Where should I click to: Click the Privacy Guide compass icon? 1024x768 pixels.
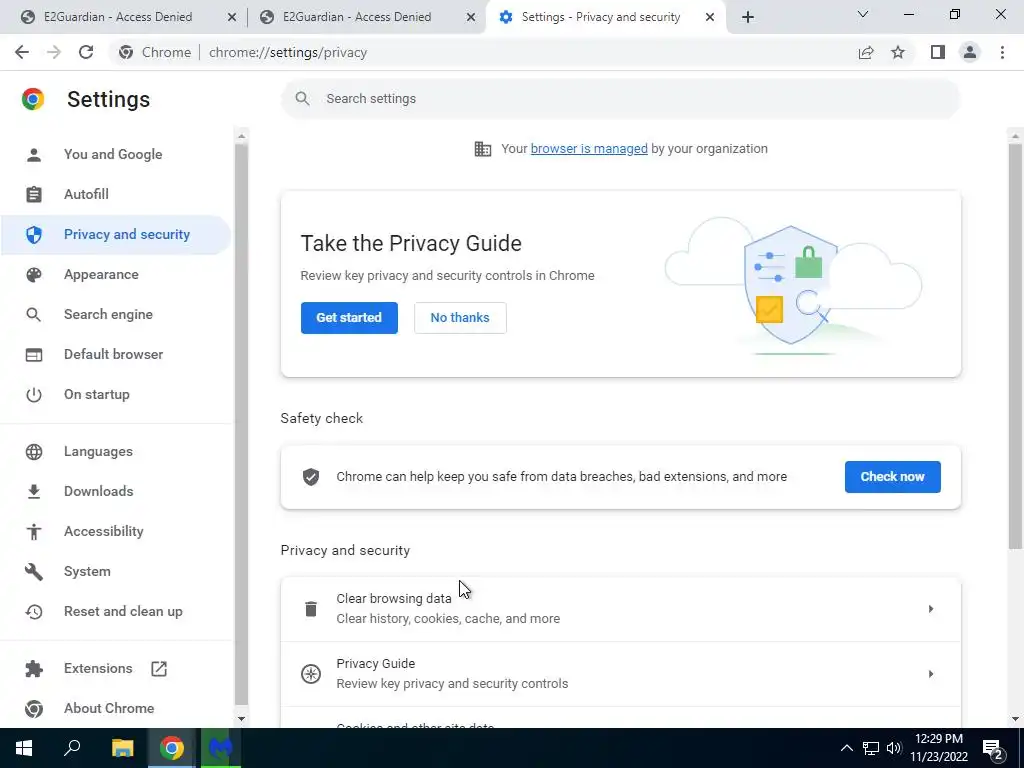[x=311, y=674]
